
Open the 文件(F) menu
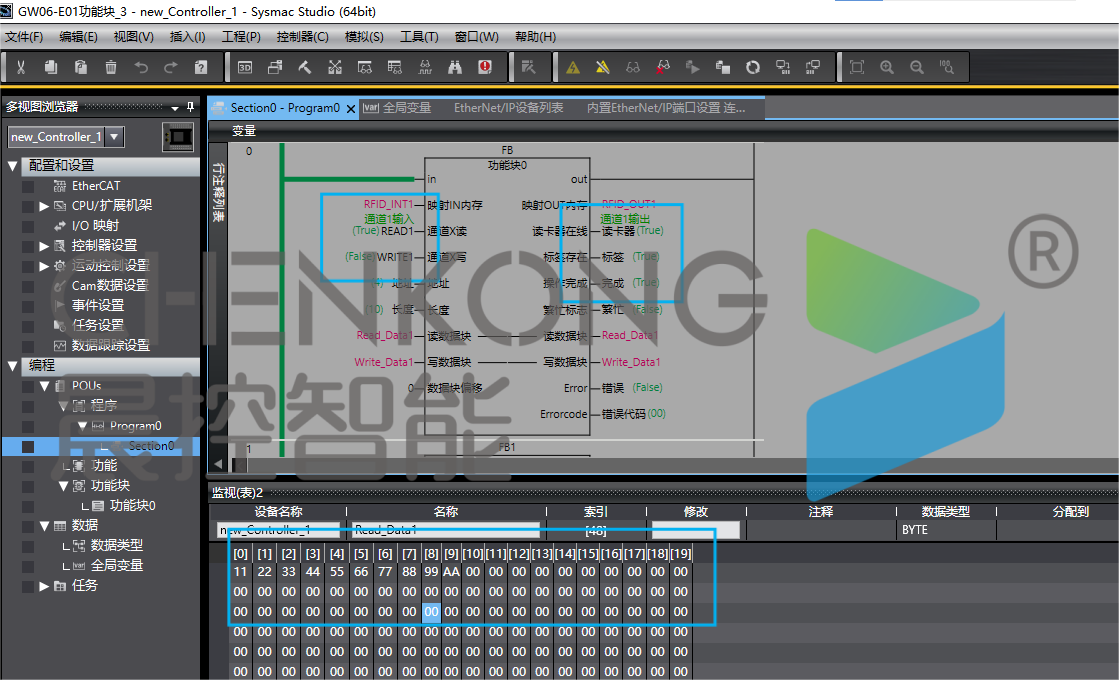point(24,36)
